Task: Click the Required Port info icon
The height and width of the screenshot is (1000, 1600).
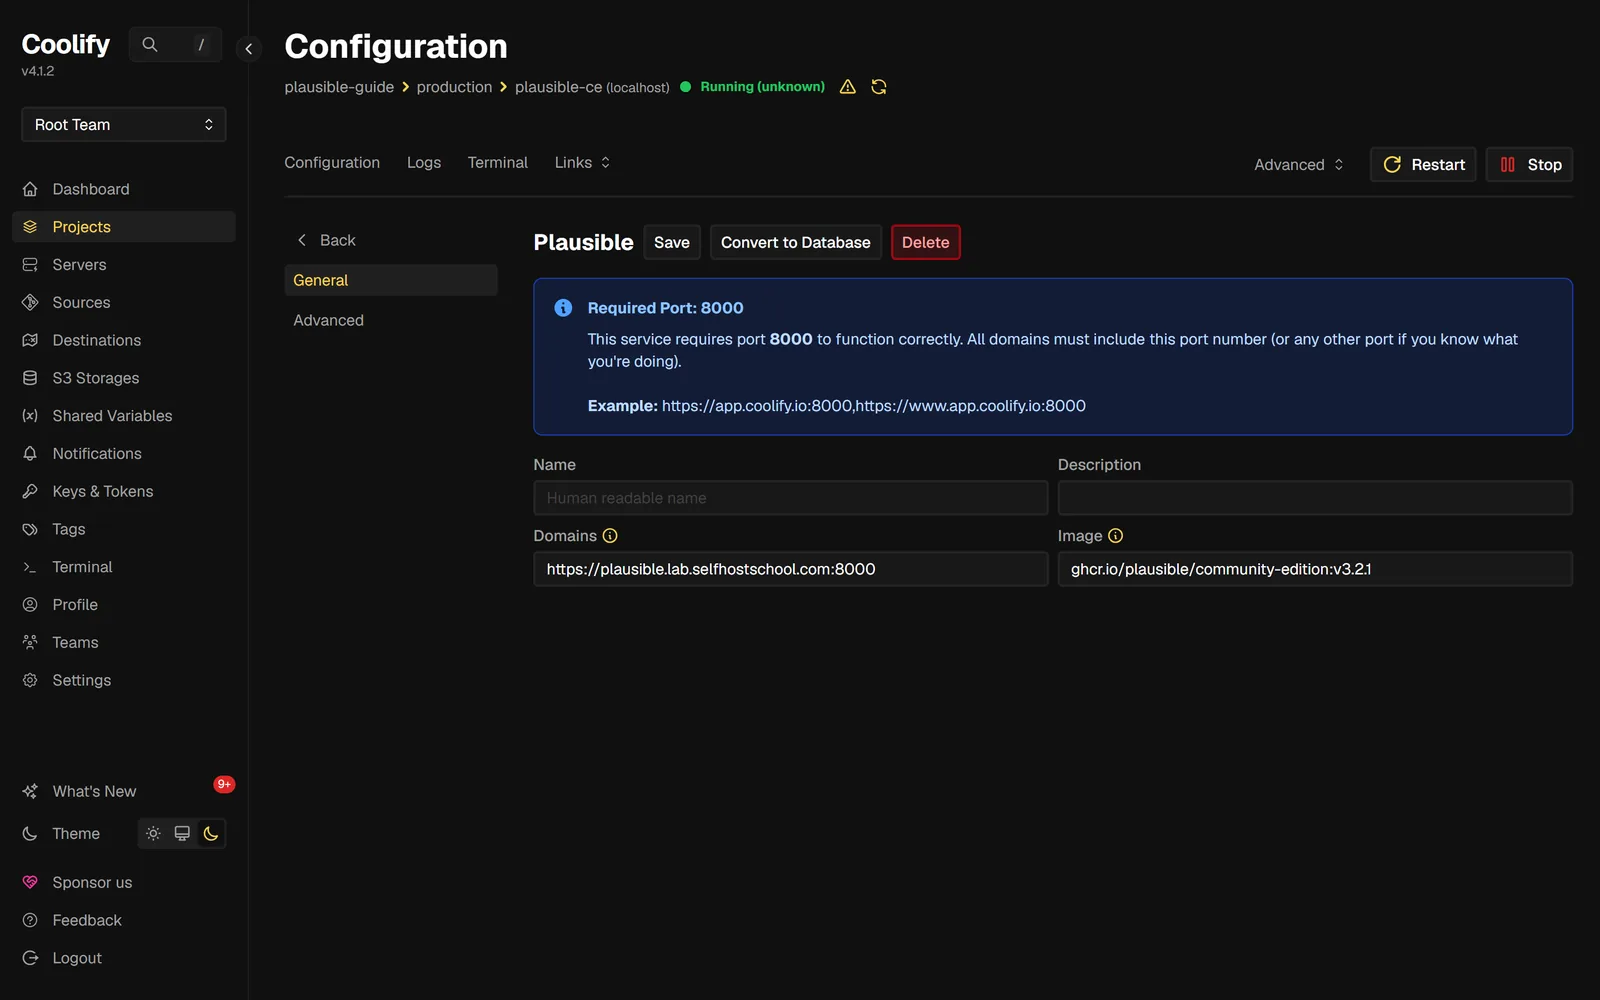Action: (x=564, y=308)
